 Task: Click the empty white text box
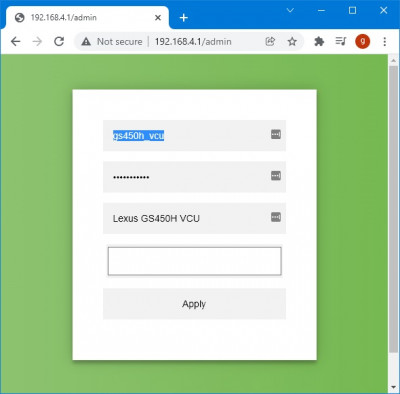(x=194, y=261)
